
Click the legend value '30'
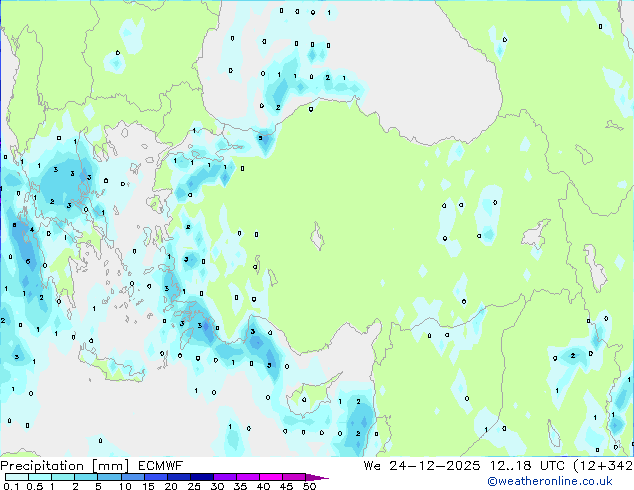pos(217,486)
